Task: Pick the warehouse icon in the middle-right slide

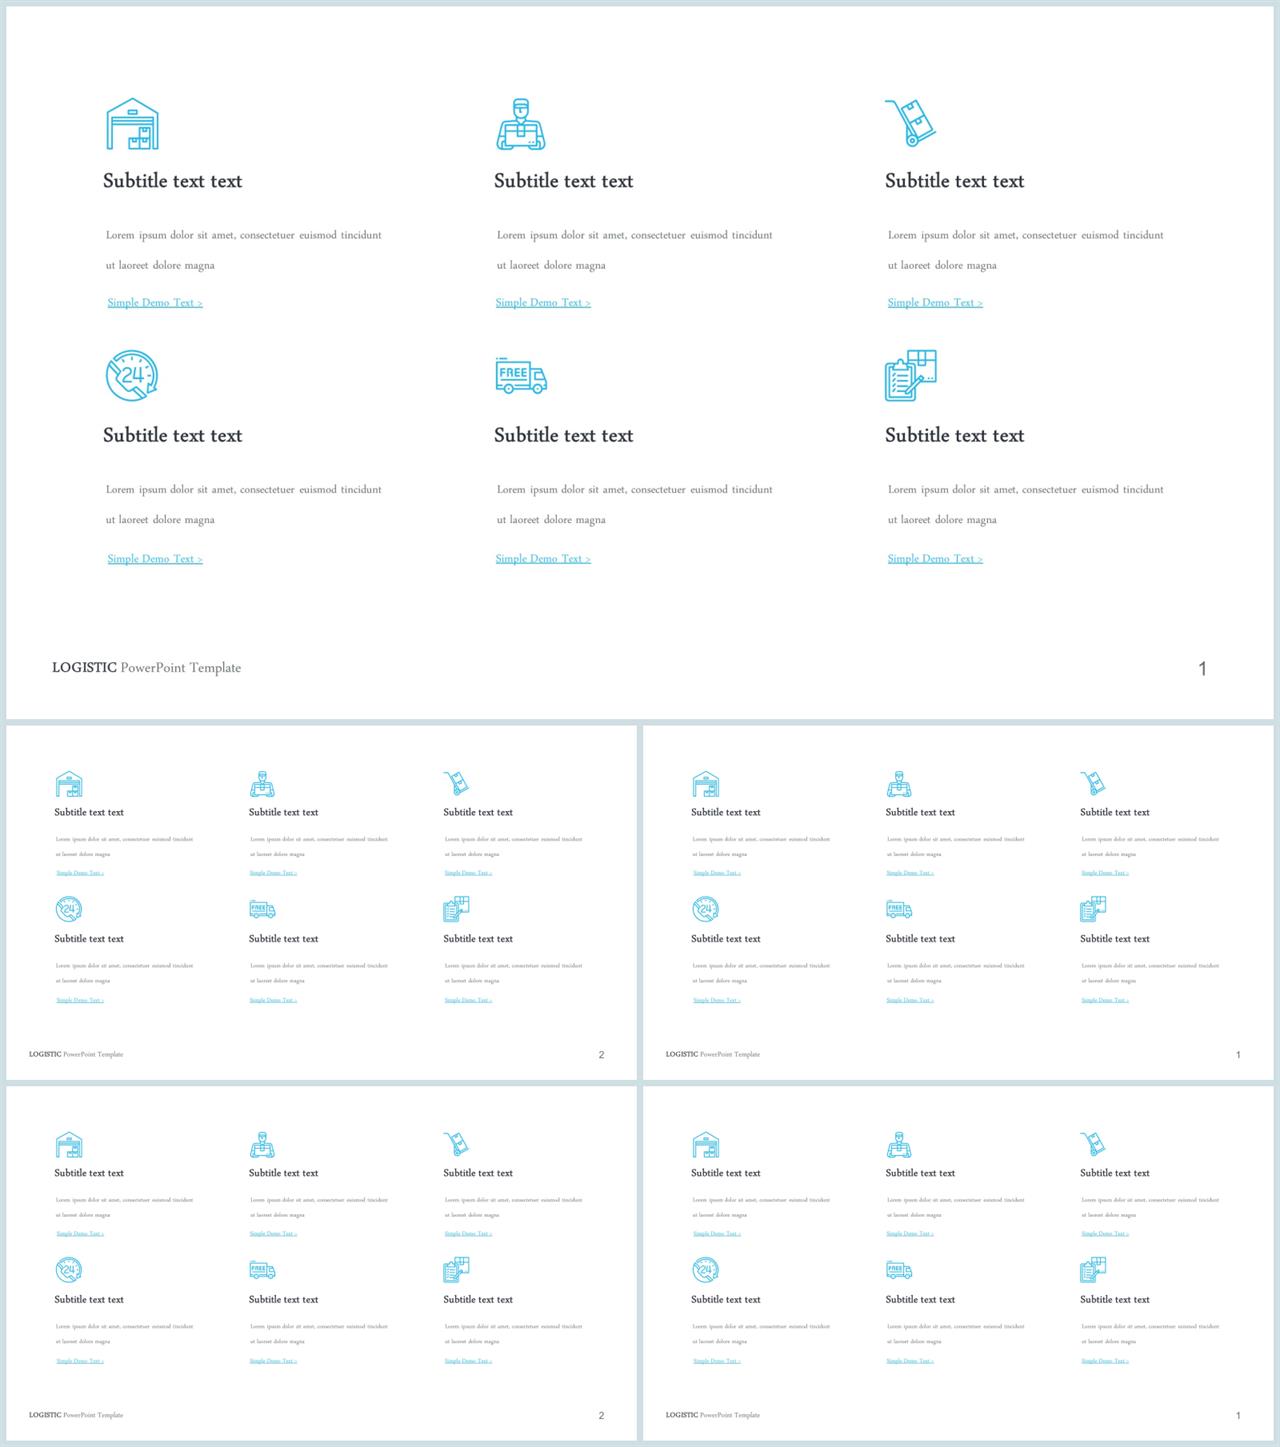Action: click(x=706, y=784)
